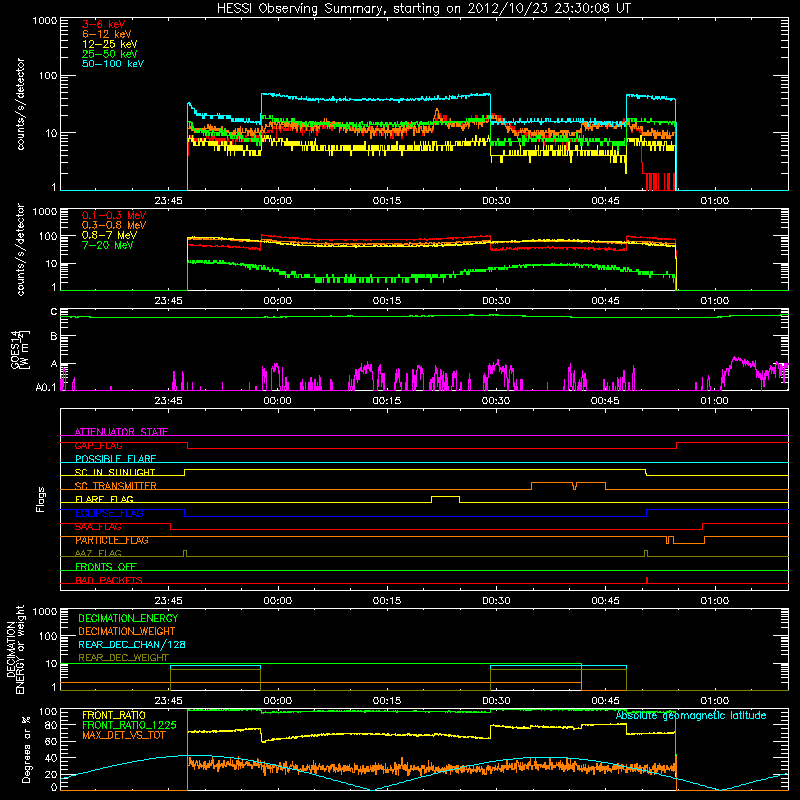This screenshot has width=800, height=800.
Task: Click the red BAD_PACKETS spike marker
Action: click(647, 580)
